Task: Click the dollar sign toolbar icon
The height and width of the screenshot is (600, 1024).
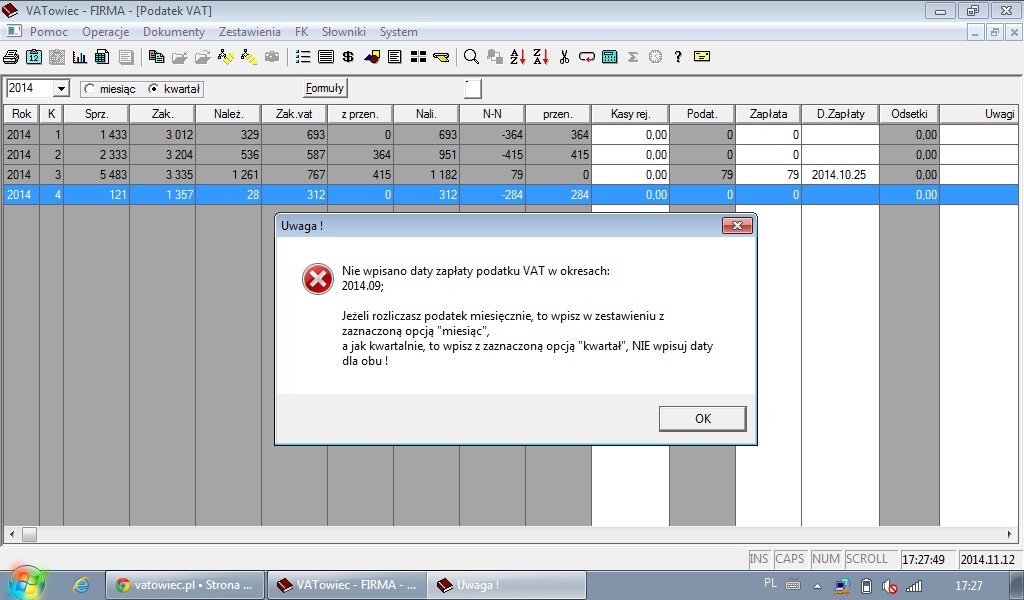Action: coord(348,57)
